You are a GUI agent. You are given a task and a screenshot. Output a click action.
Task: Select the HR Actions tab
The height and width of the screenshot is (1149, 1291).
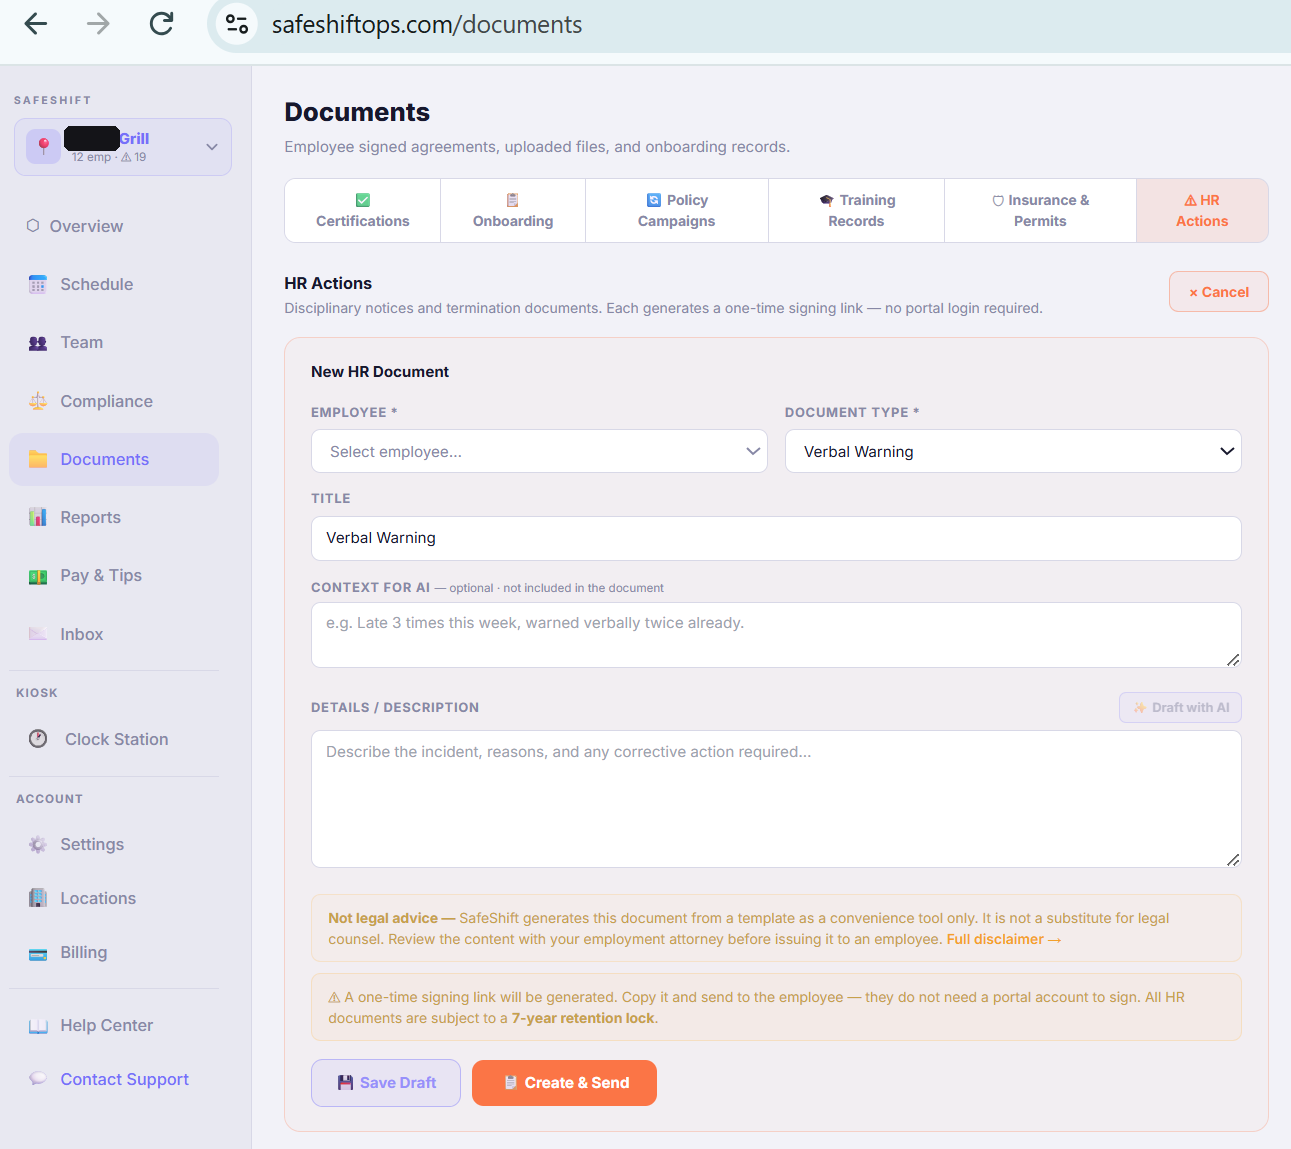1202,211
